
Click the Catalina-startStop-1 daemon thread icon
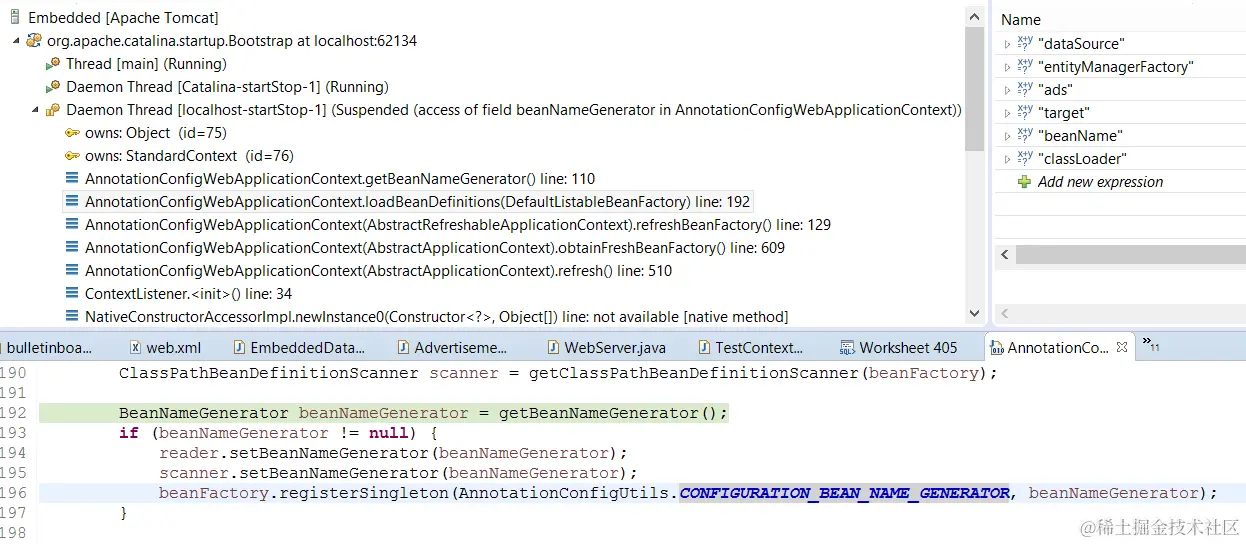pos(53,87)
